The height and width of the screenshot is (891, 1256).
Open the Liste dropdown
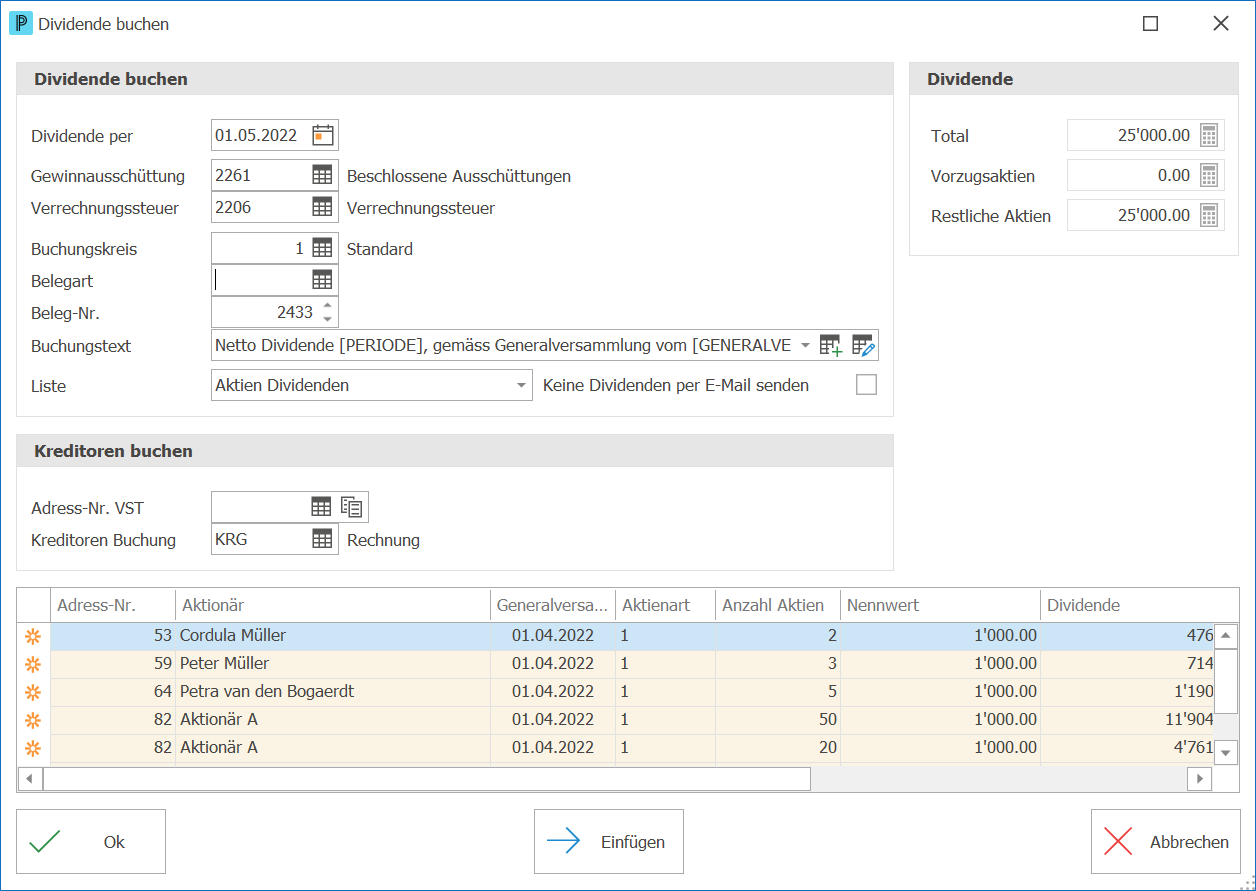click(521, 385)
